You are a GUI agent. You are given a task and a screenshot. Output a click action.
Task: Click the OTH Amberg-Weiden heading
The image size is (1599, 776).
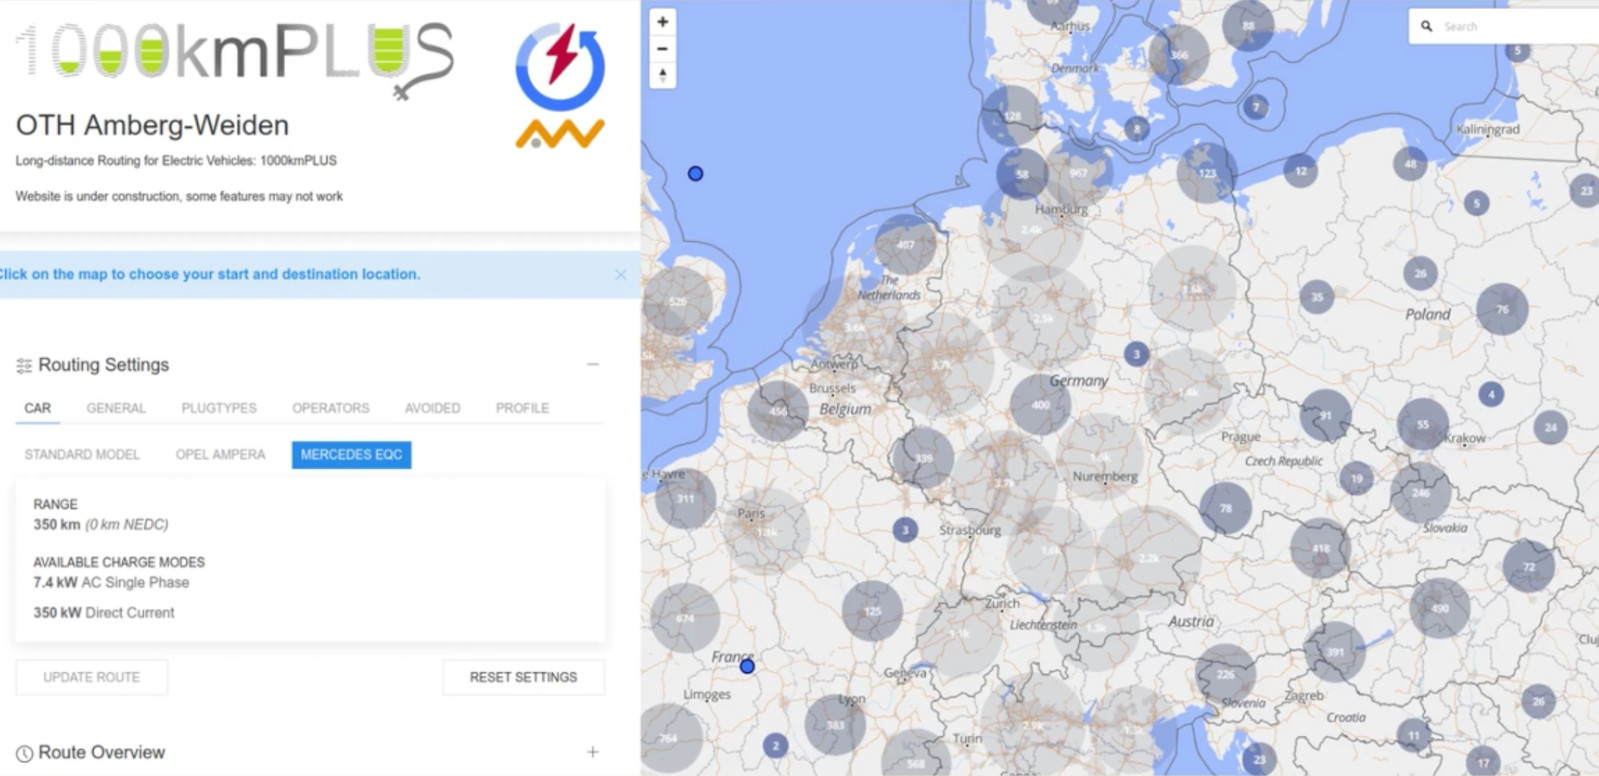coord(152,125)
